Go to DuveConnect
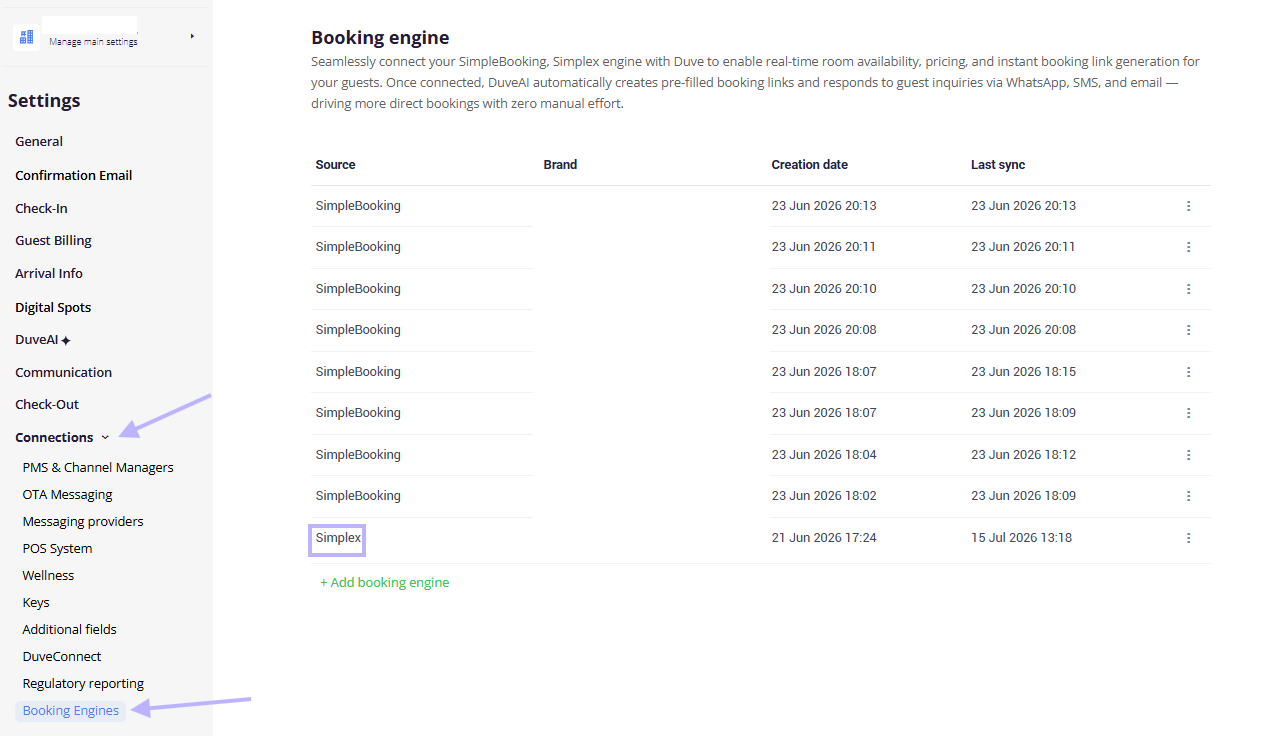The width and height of the screenshot is (1282, 736). (x=62, y=656)
